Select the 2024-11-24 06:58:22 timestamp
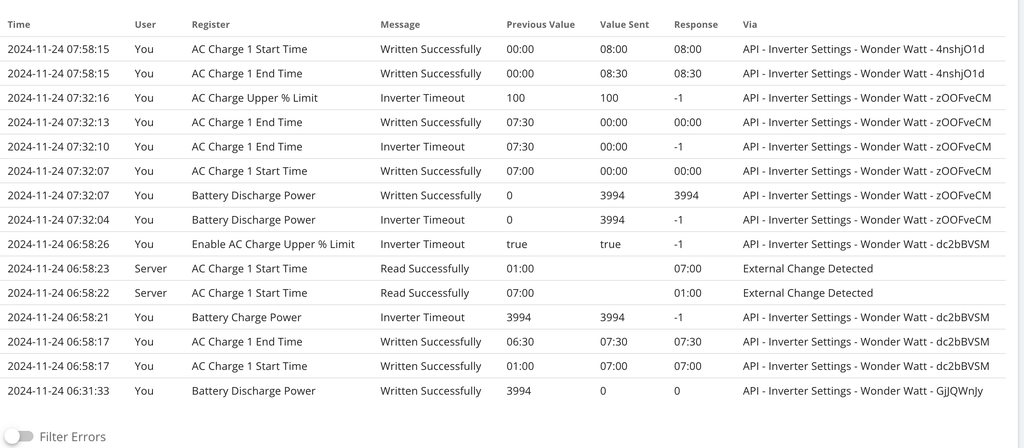The image size is (1024, 448). tap(58, 293)
